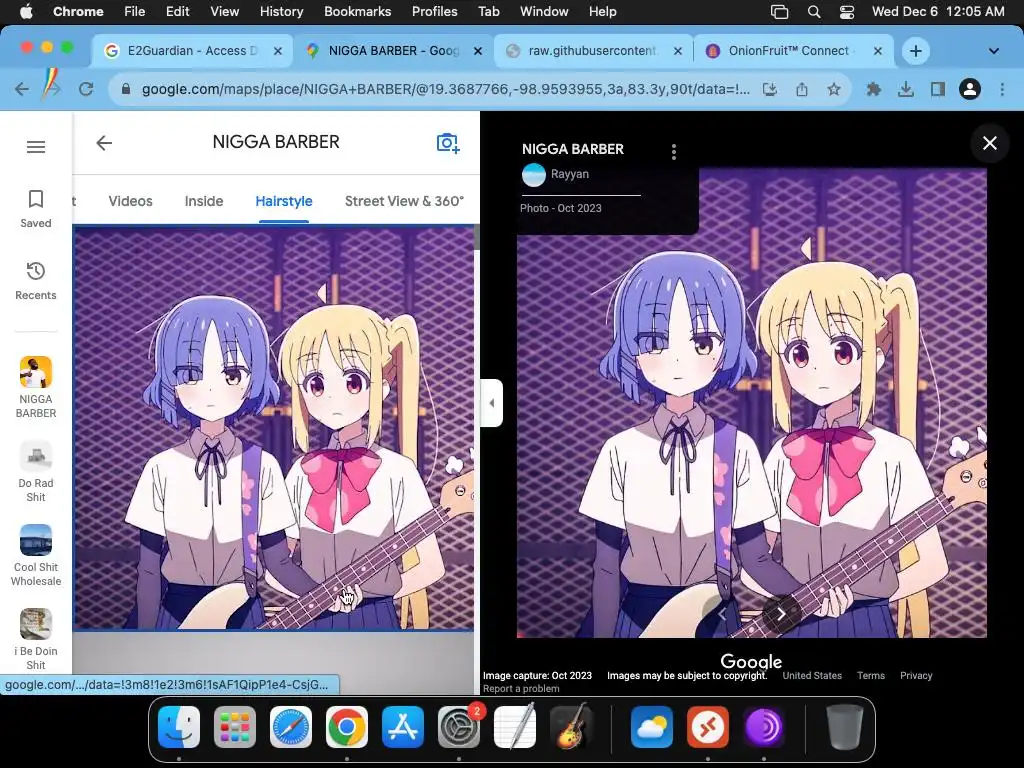Open the Terms link
The image size is (1024, 768).
click(871, 676)
